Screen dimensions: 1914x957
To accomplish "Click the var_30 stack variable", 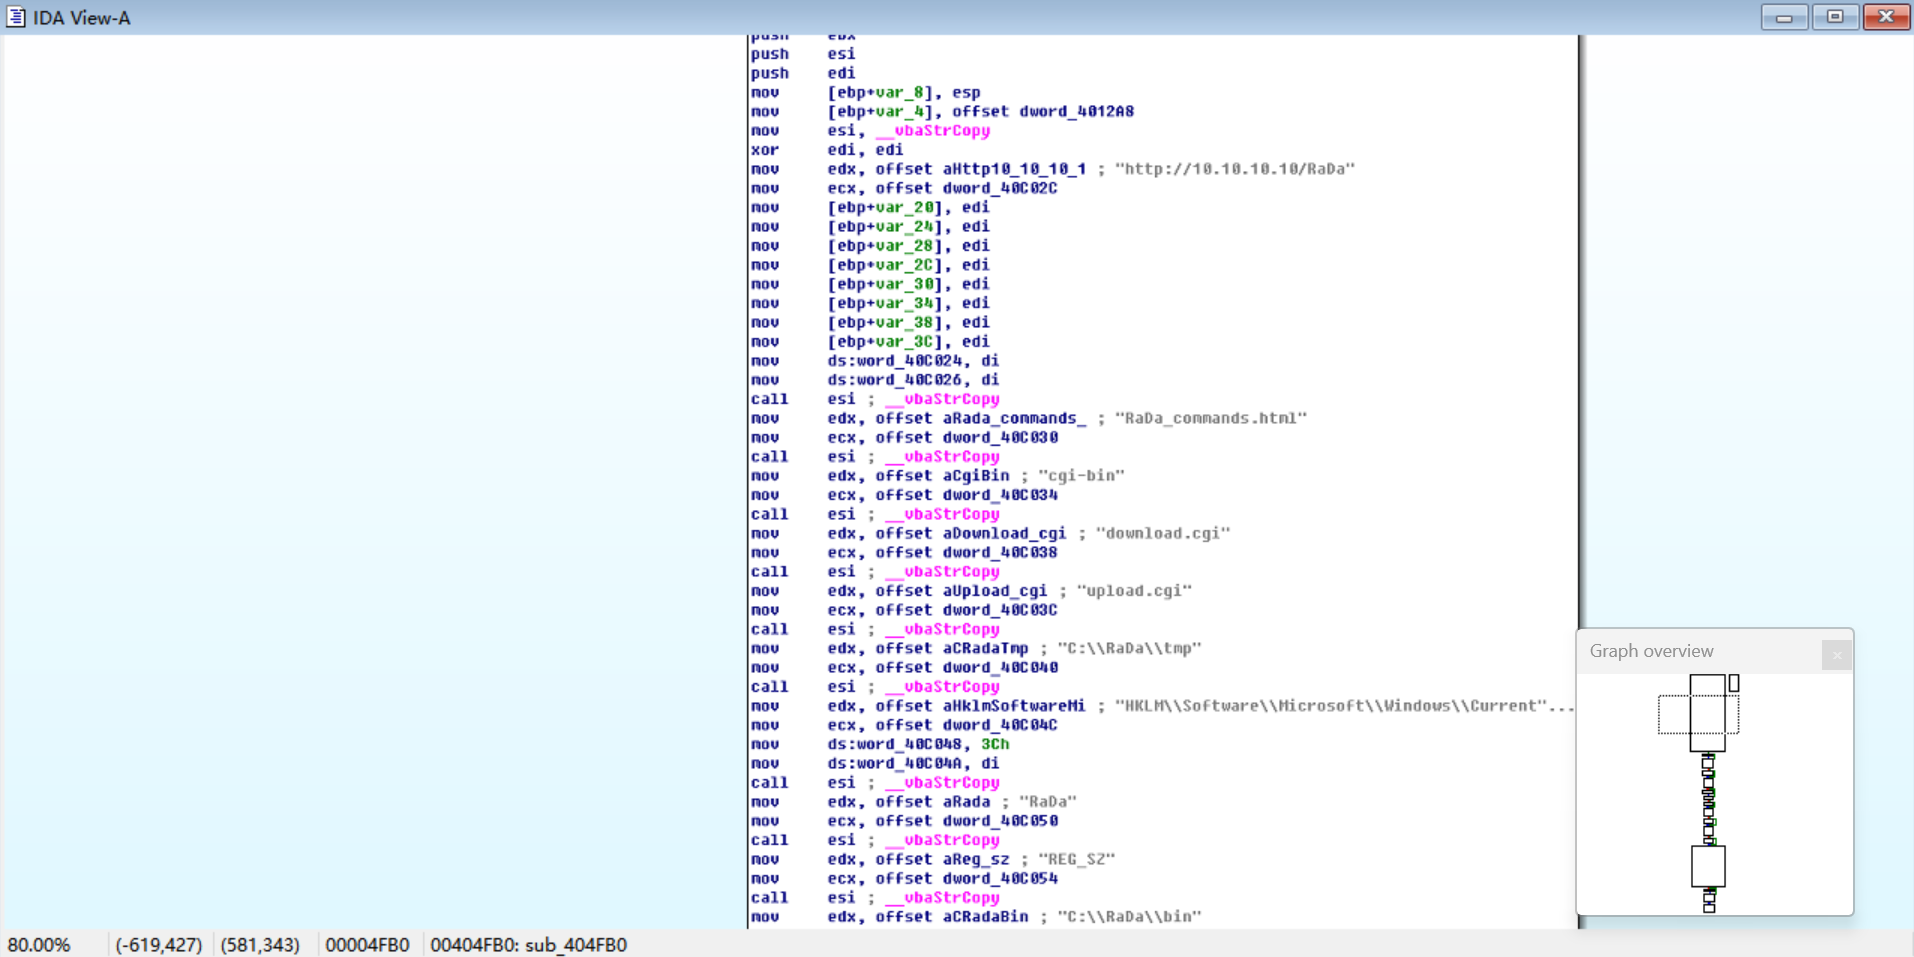I will click(x=904, y=284).
